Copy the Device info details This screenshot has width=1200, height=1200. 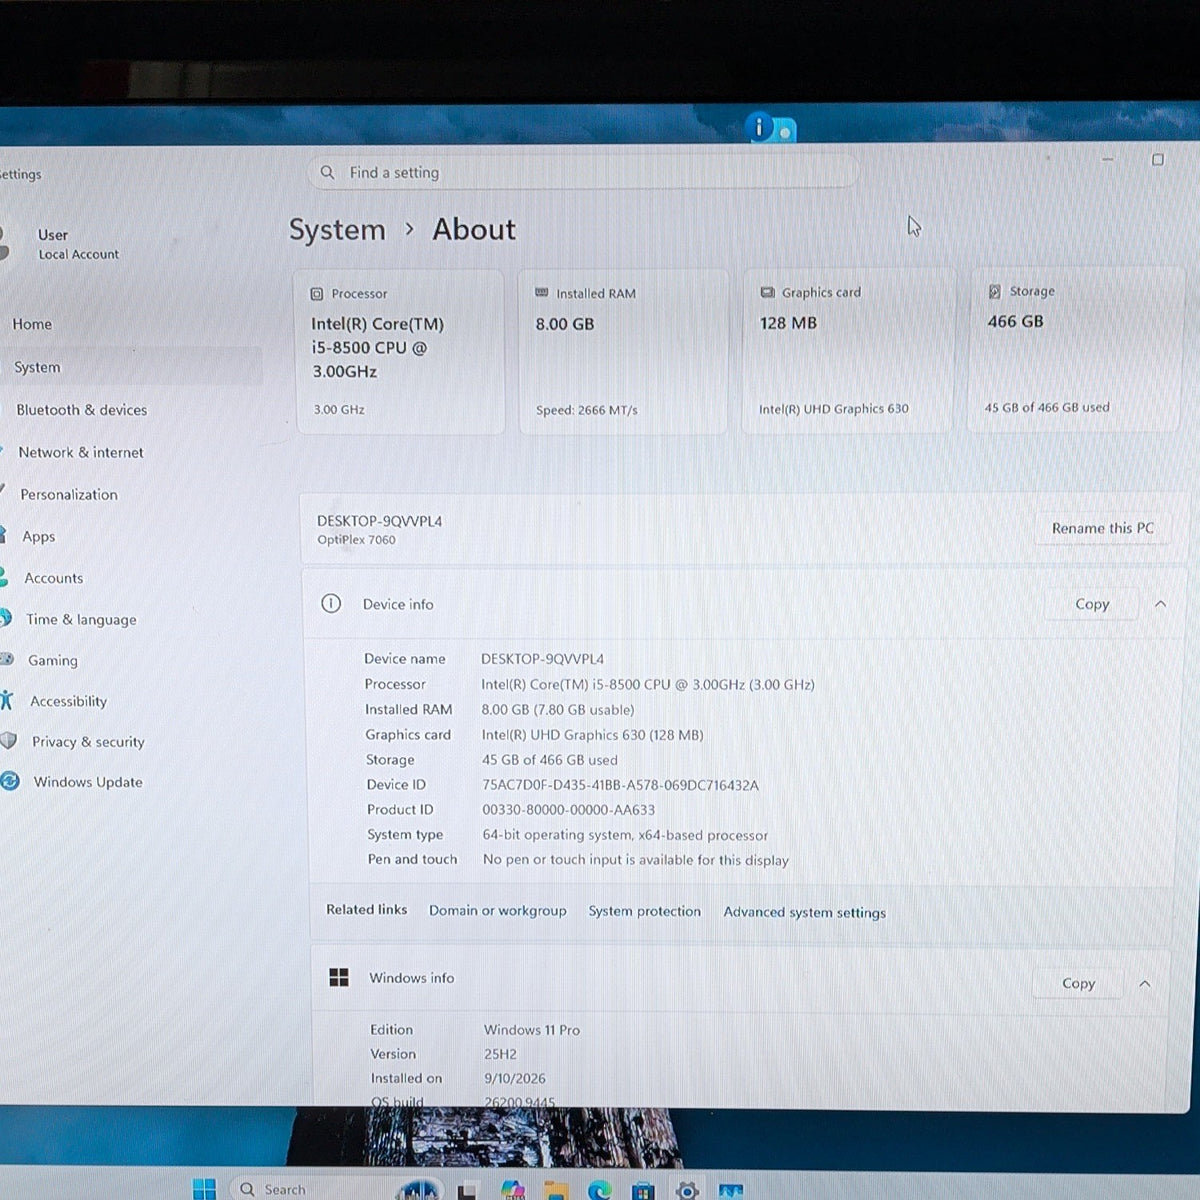(x=1092, y=604)
